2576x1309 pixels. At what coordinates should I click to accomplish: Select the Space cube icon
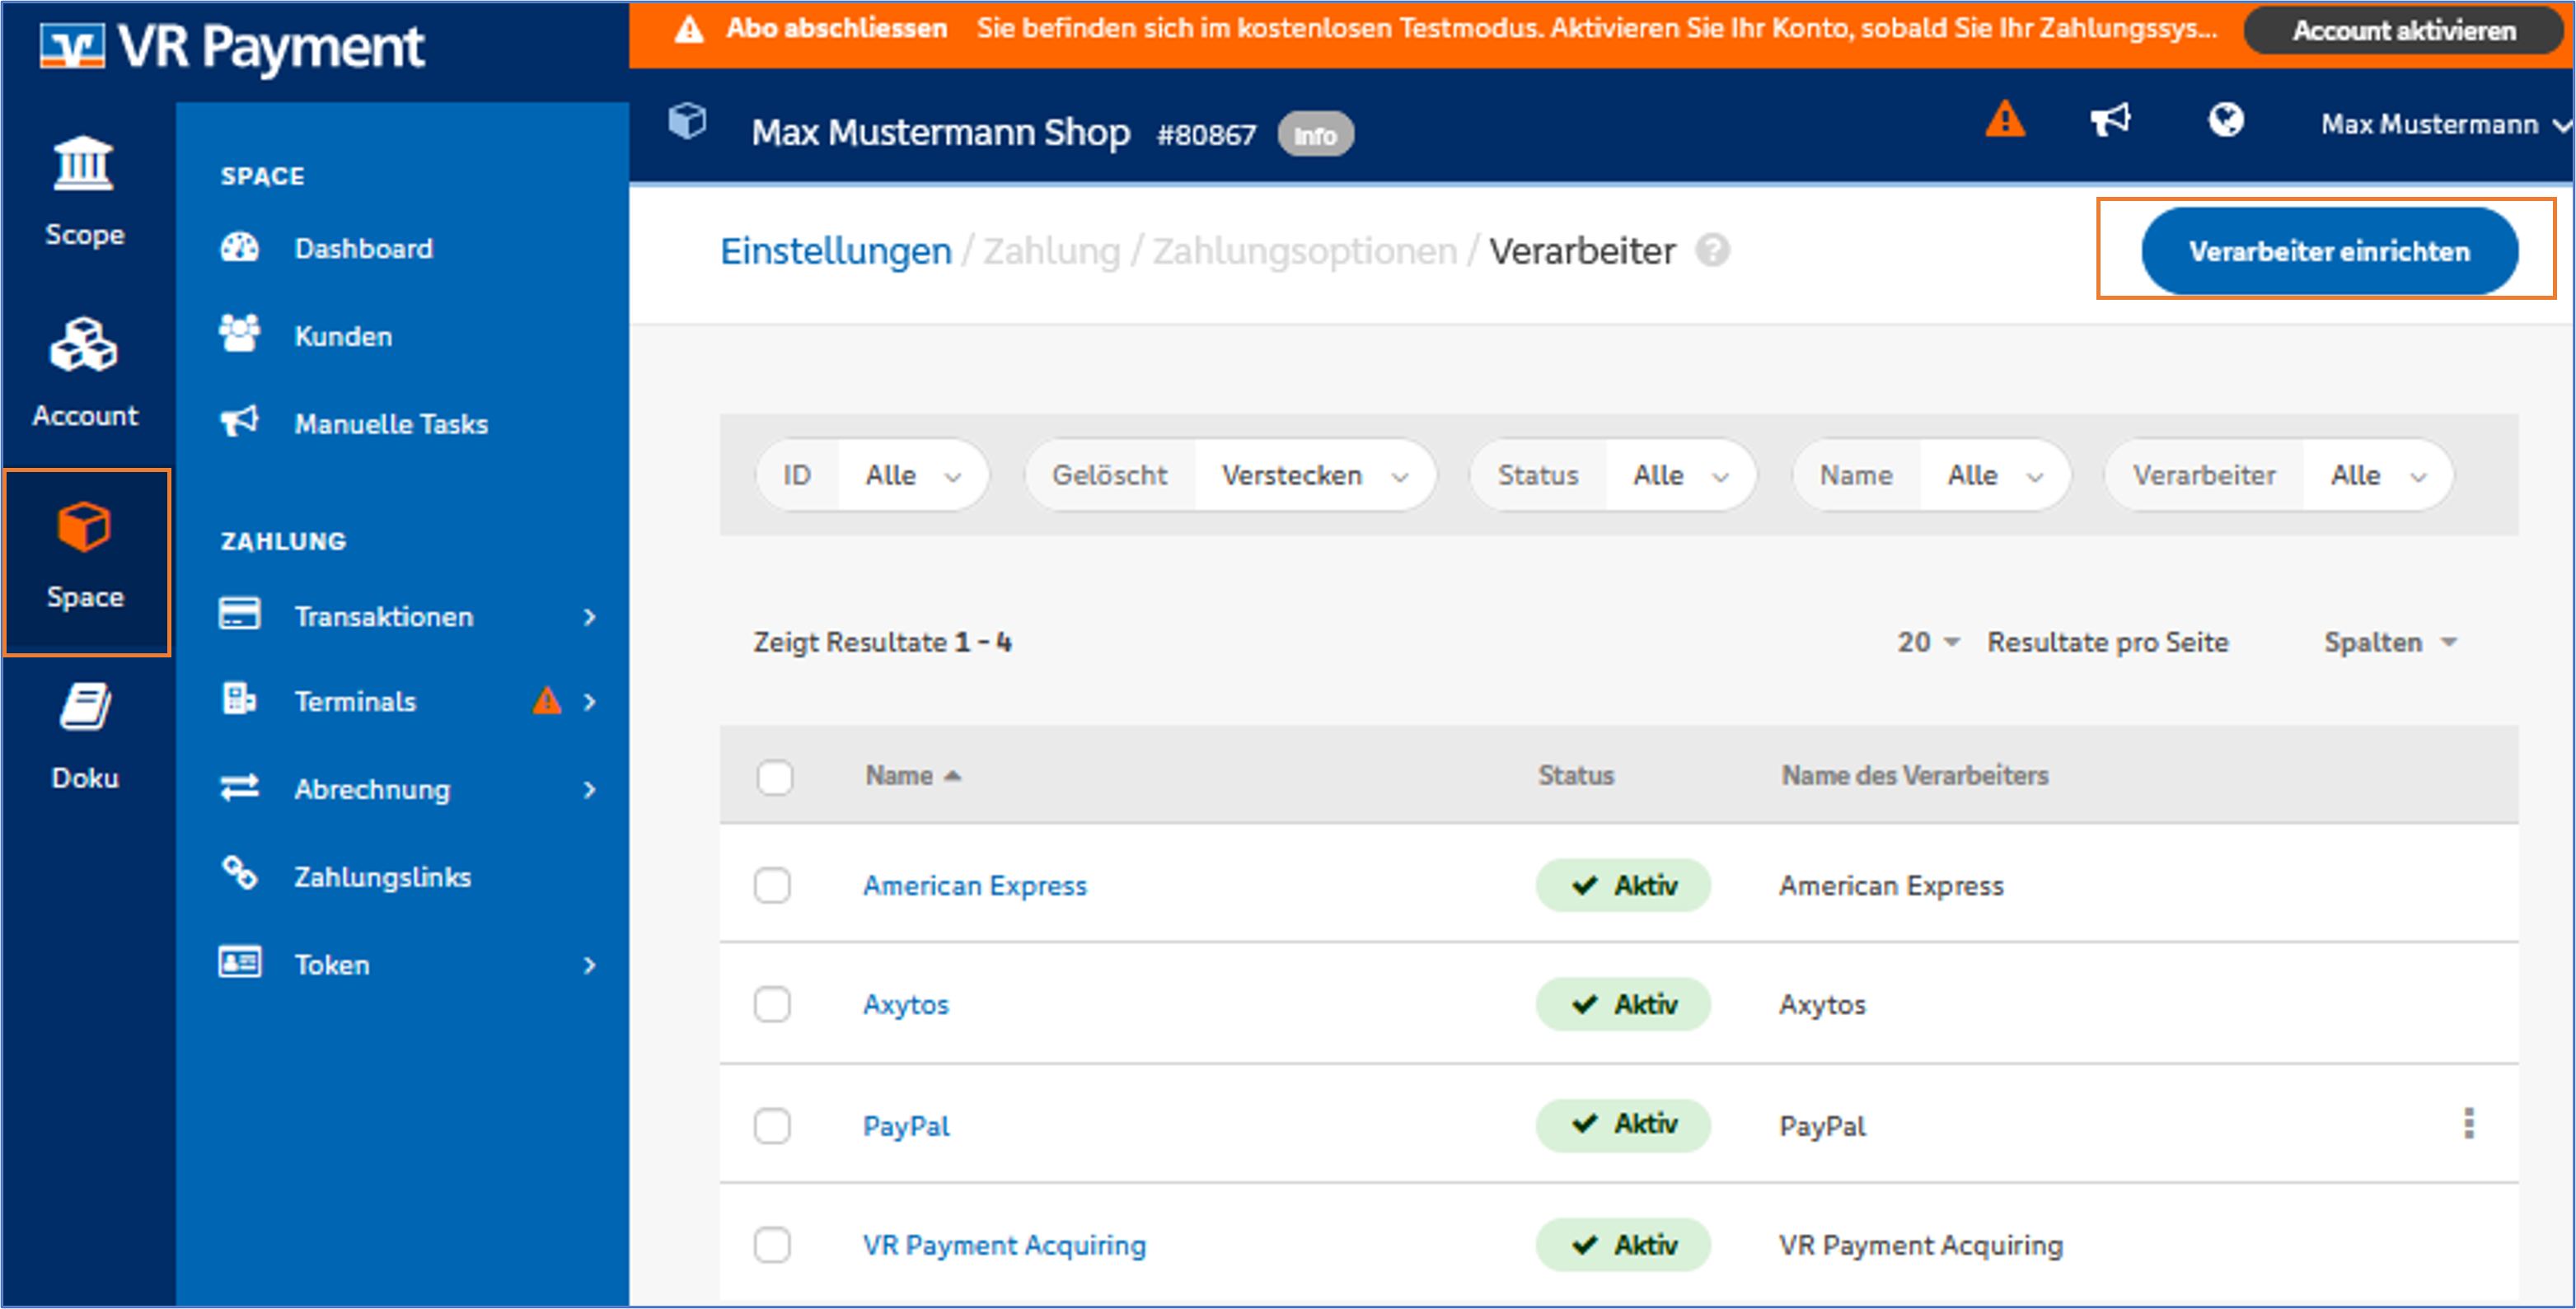84,526
